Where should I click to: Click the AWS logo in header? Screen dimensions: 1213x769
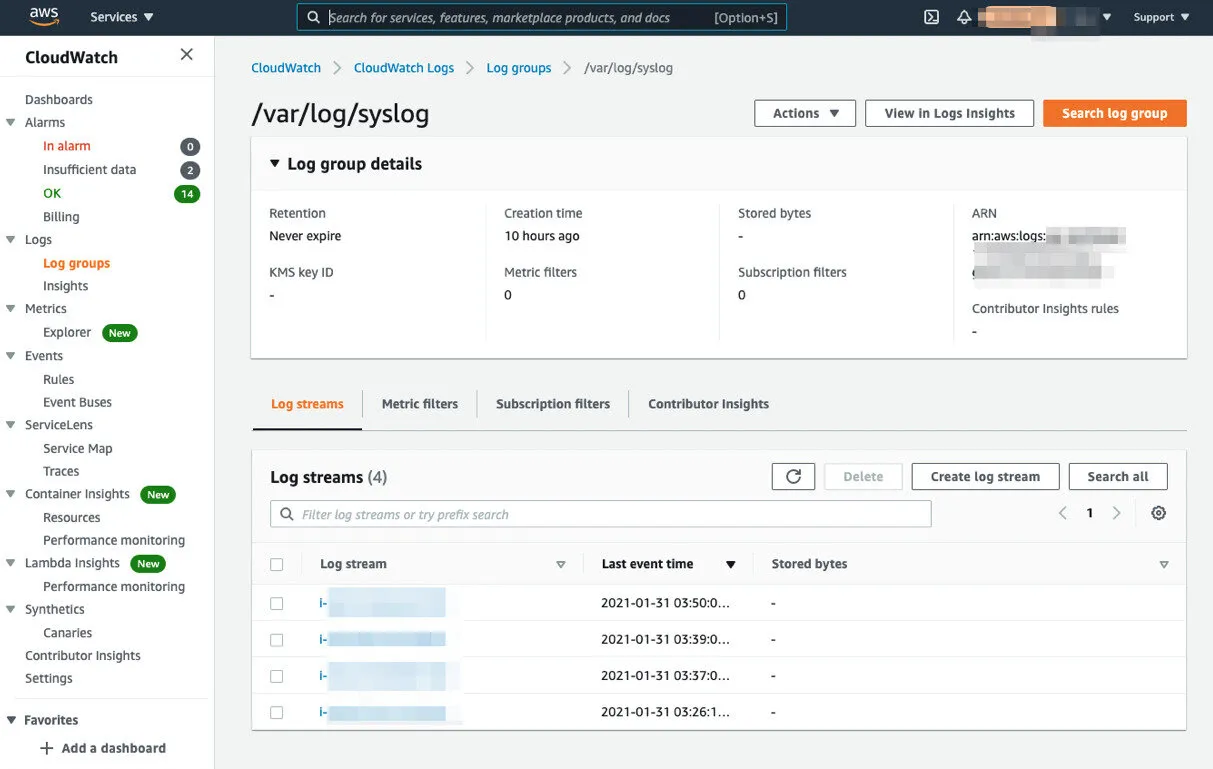click(x=43, y=17)
